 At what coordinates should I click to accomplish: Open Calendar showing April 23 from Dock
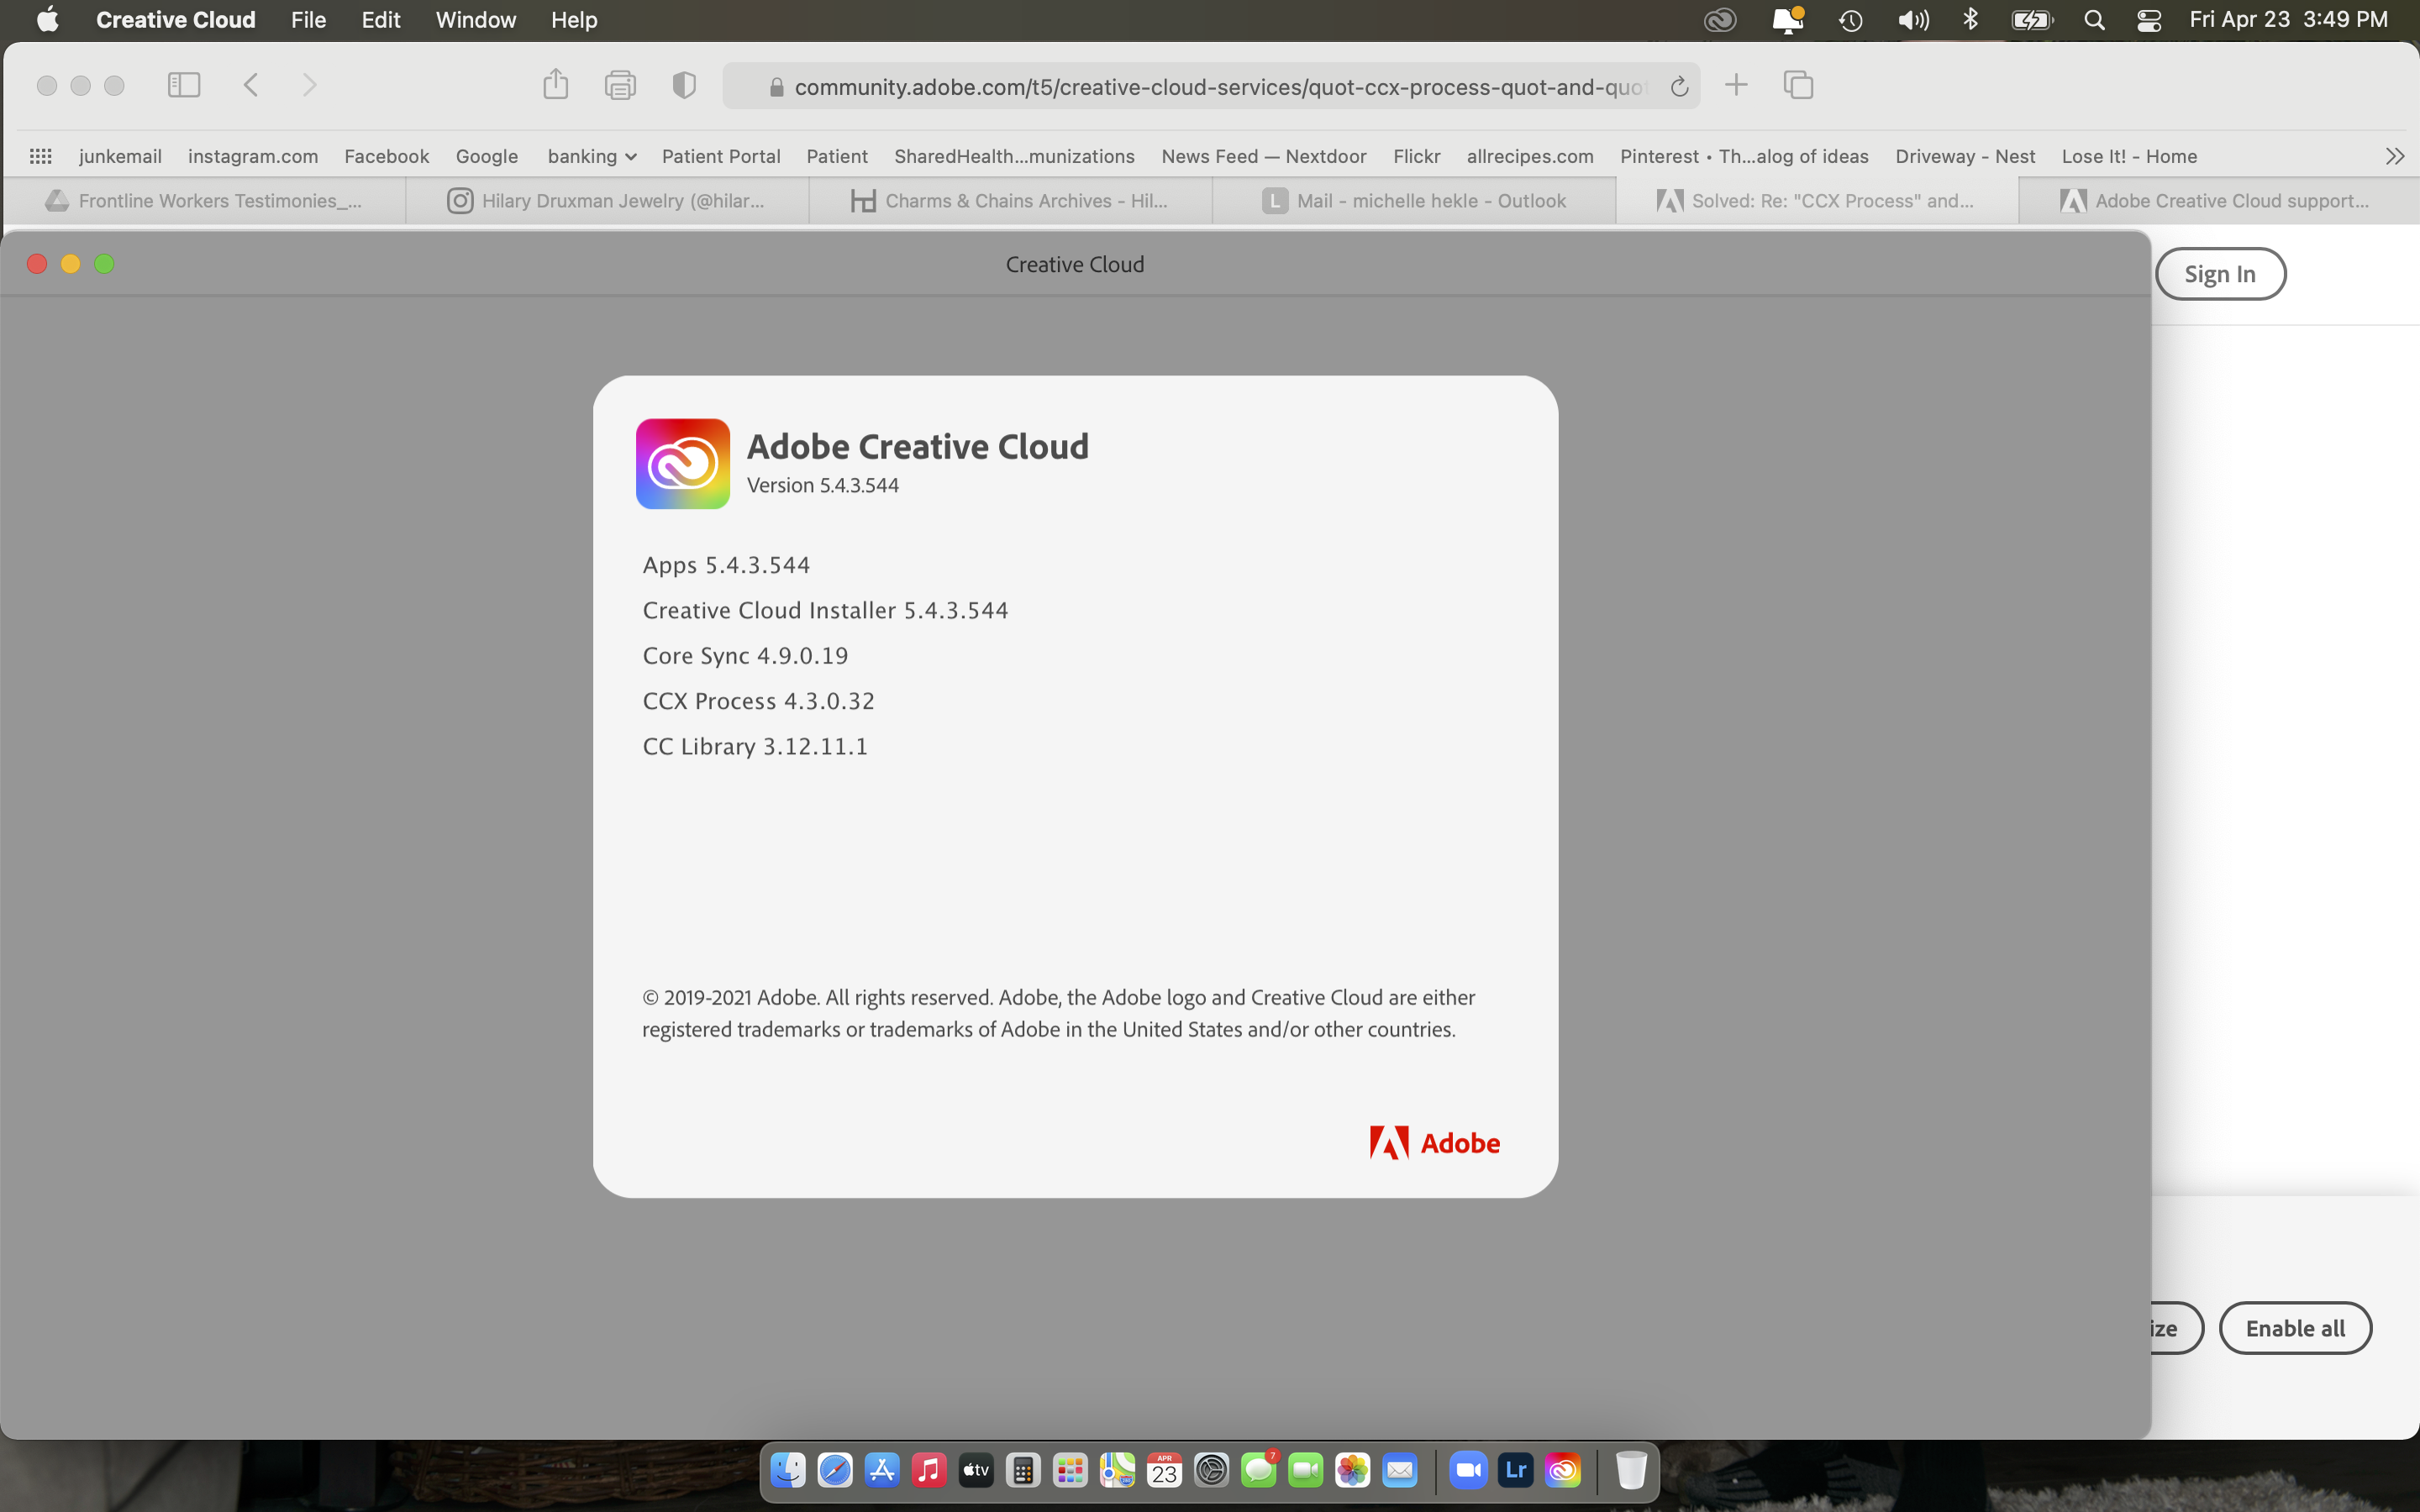1163,1470
